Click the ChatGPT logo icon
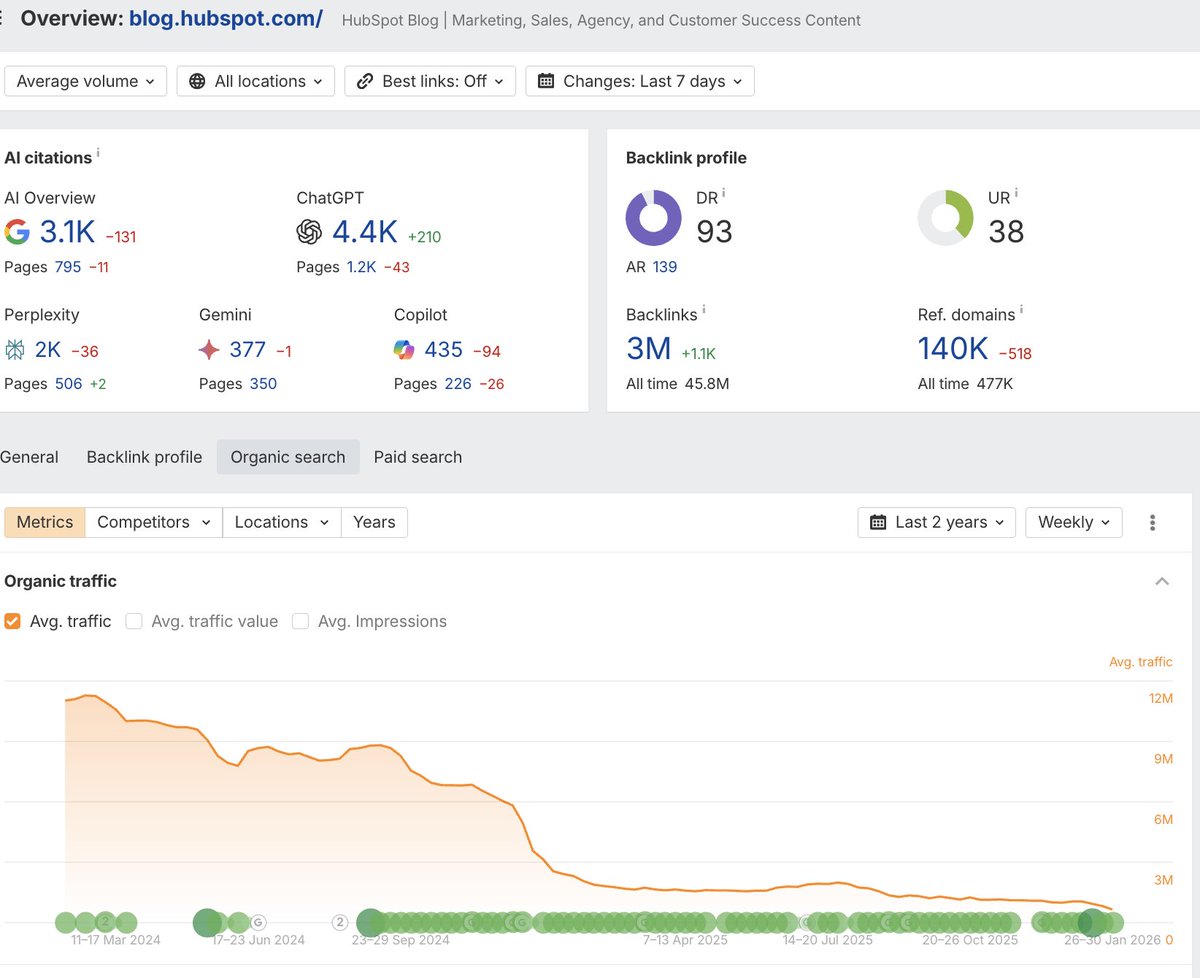Image resolution: width=1200 pixels, height=978 pixels. click(309, 232)
